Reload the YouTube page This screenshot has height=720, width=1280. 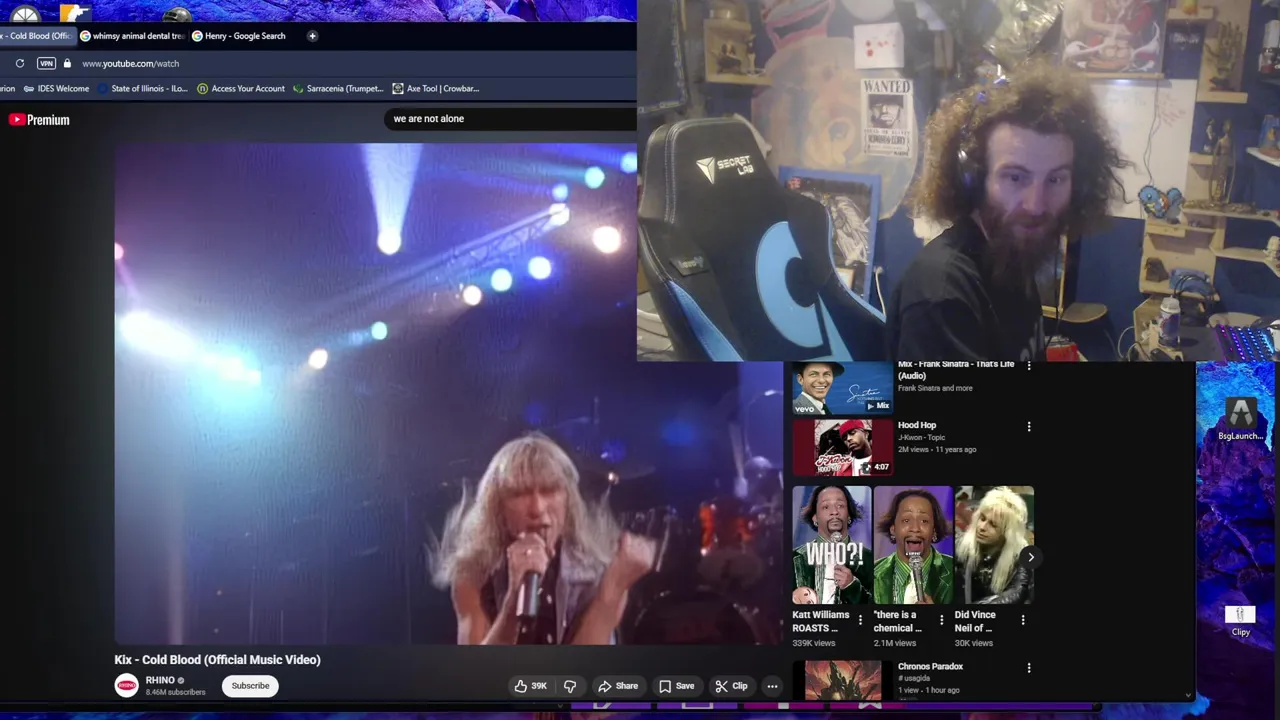tap(19, 63)
